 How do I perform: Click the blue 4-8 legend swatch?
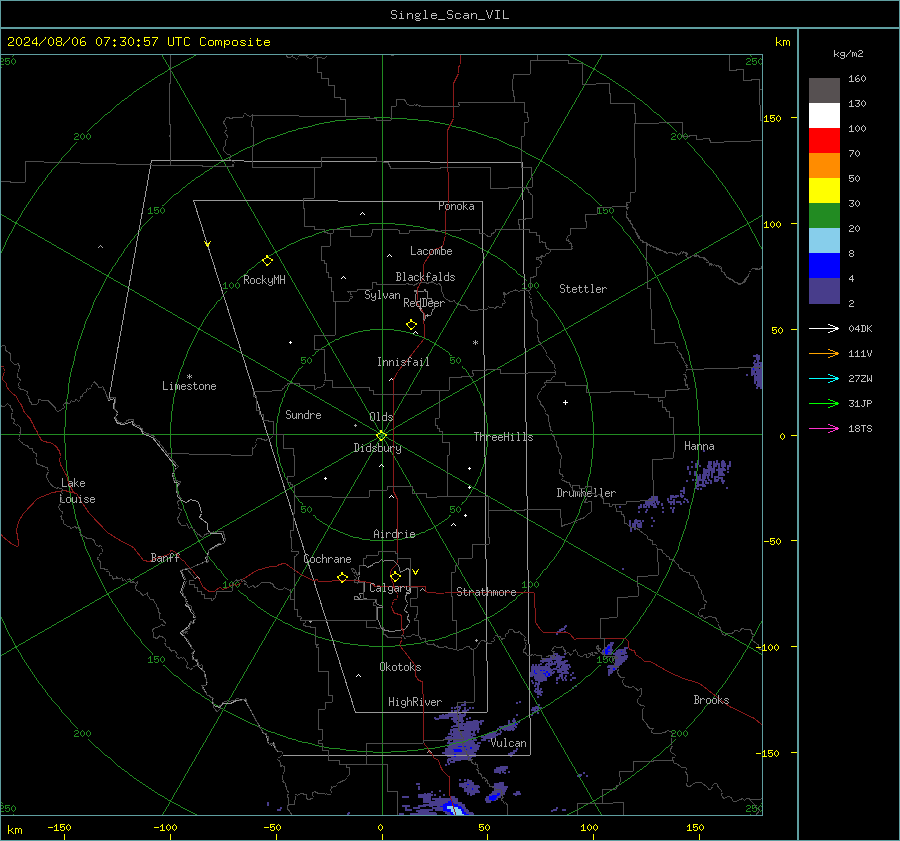coord(824,266)
